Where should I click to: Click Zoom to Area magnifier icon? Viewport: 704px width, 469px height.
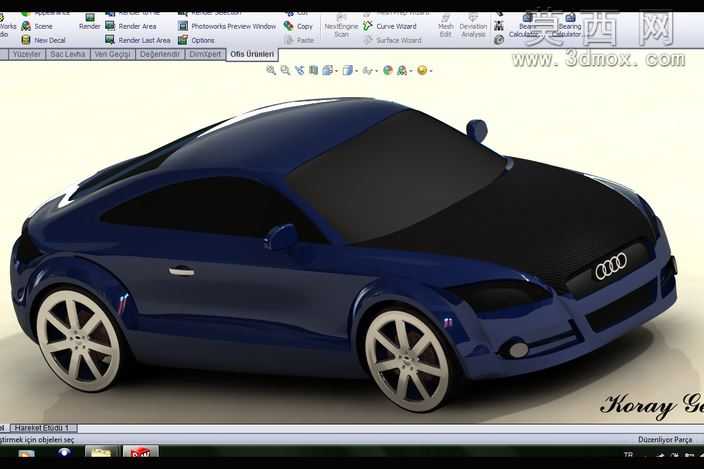[x=285, y=70]
